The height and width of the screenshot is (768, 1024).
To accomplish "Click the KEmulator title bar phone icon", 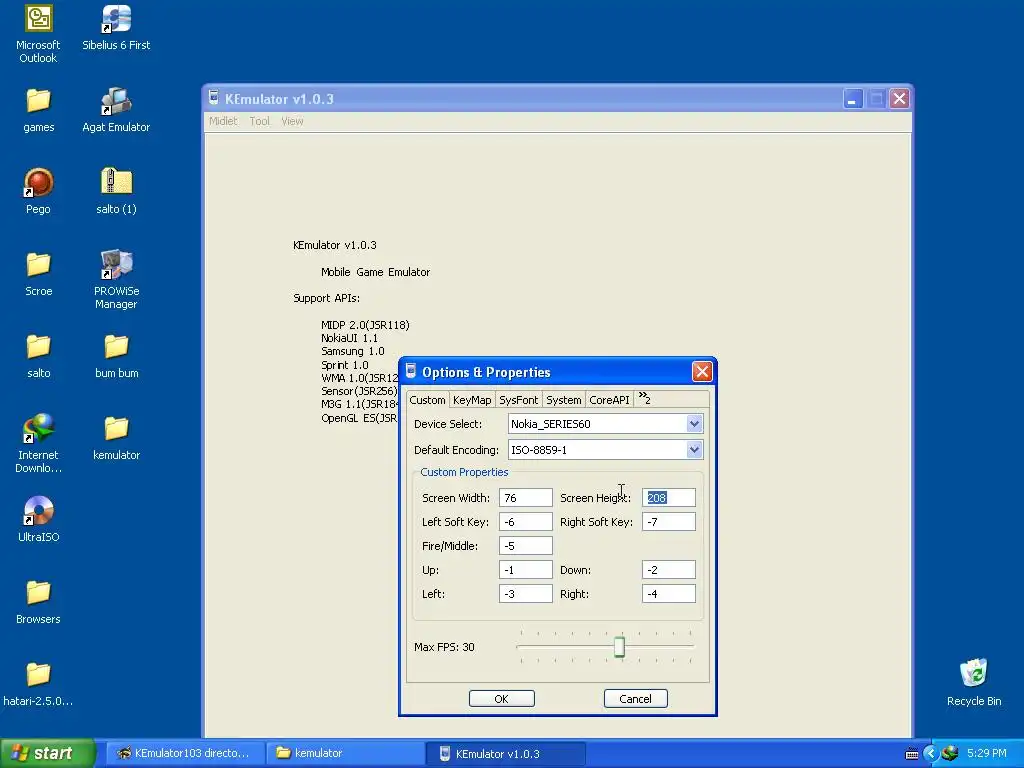I will (214, 98).
